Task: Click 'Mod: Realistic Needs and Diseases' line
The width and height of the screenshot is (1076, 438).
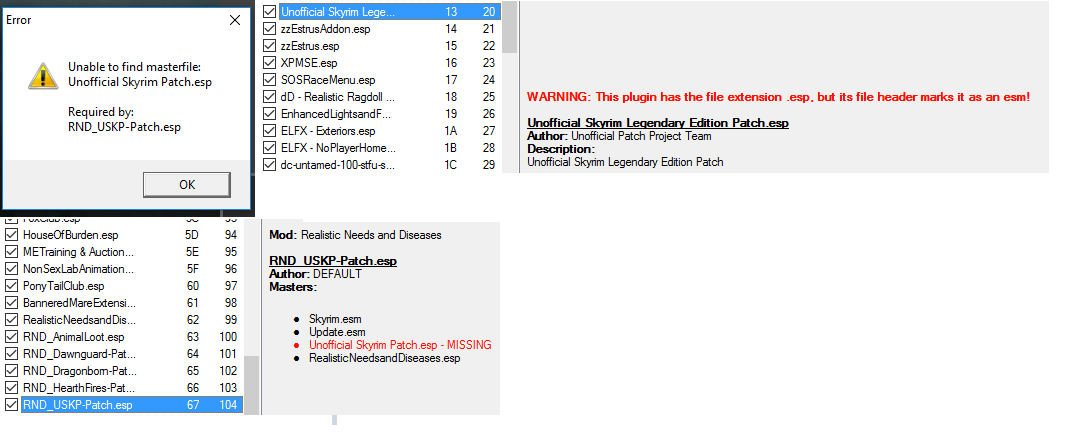Action: click(355, 235)
